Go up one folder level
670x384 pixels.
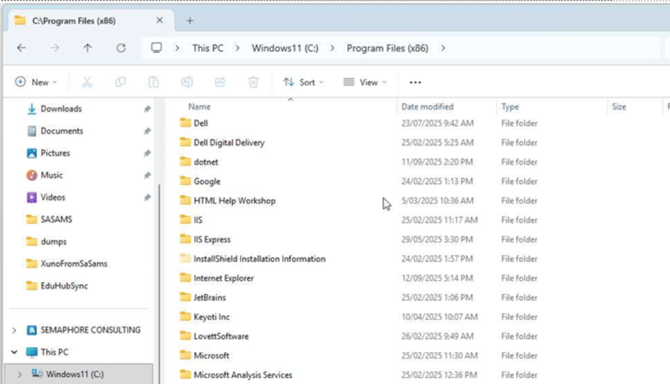coord(88,48)
